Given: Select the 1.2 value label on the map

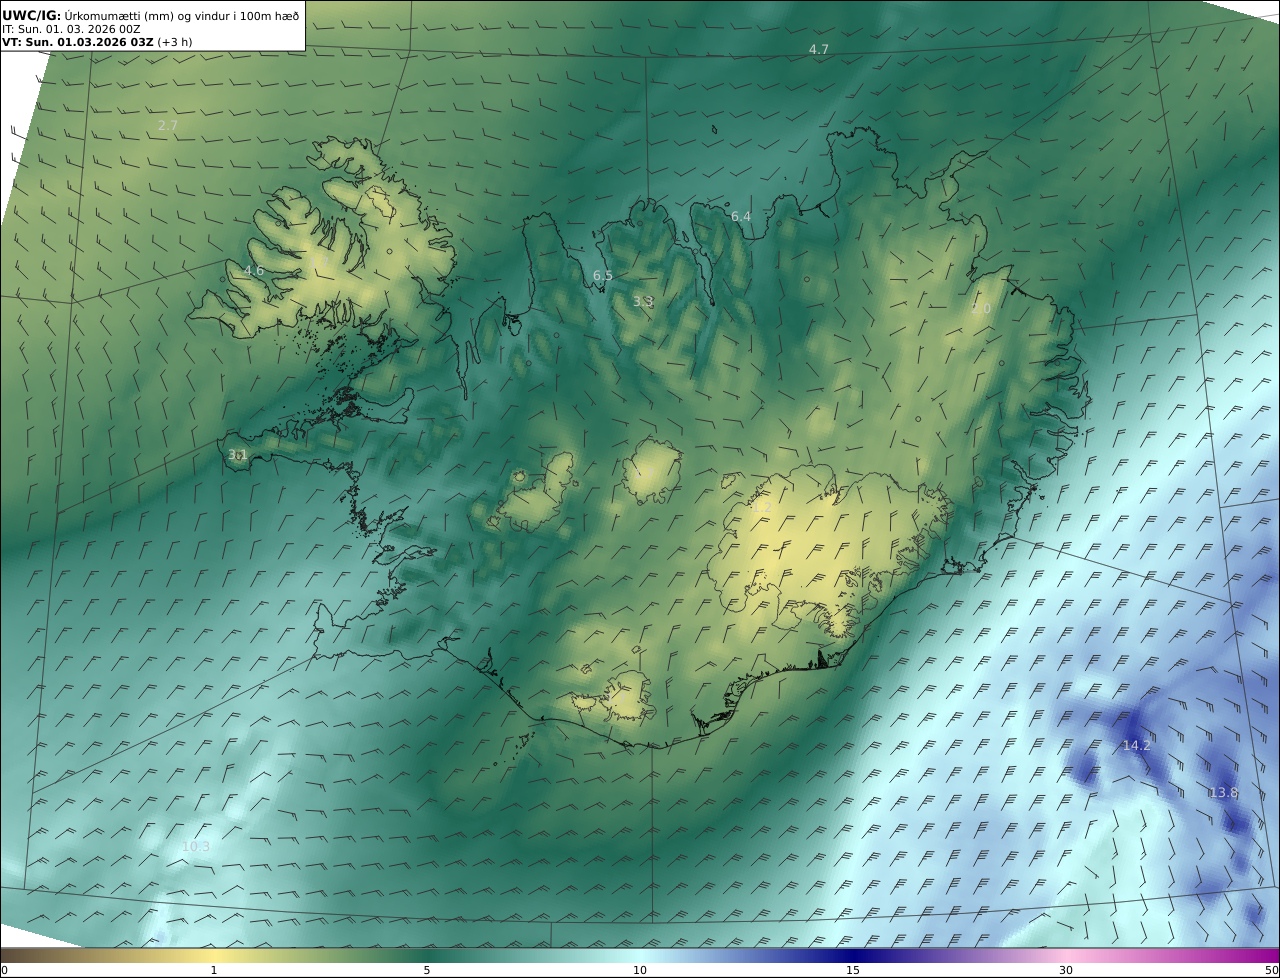Looking at the screenshot, I should click(x=762, y=508).
